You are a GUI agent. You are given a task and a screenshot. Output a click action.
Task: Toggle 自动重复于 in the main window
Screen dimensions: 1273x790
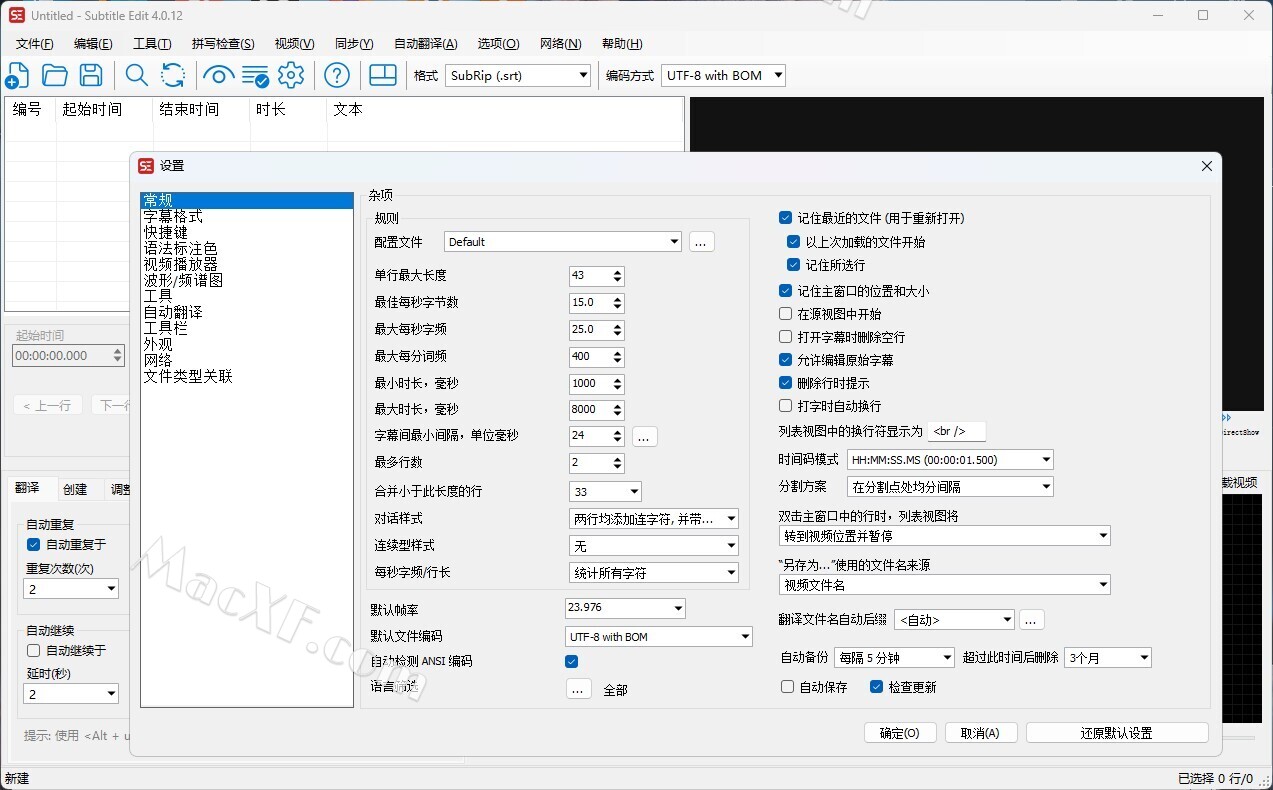point(33,545)
